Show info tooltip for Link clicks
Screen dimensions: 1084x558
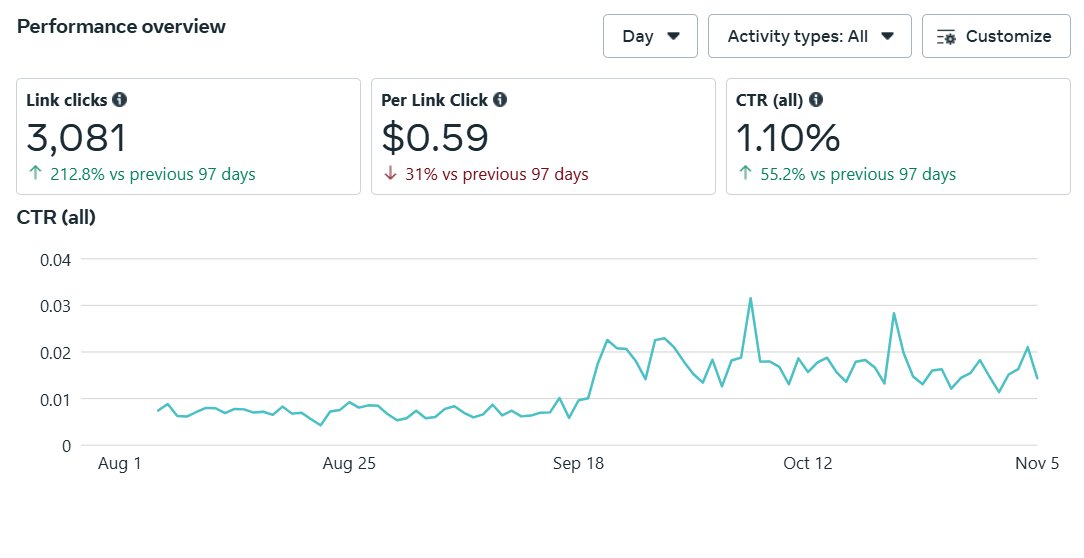pos(120,100)
